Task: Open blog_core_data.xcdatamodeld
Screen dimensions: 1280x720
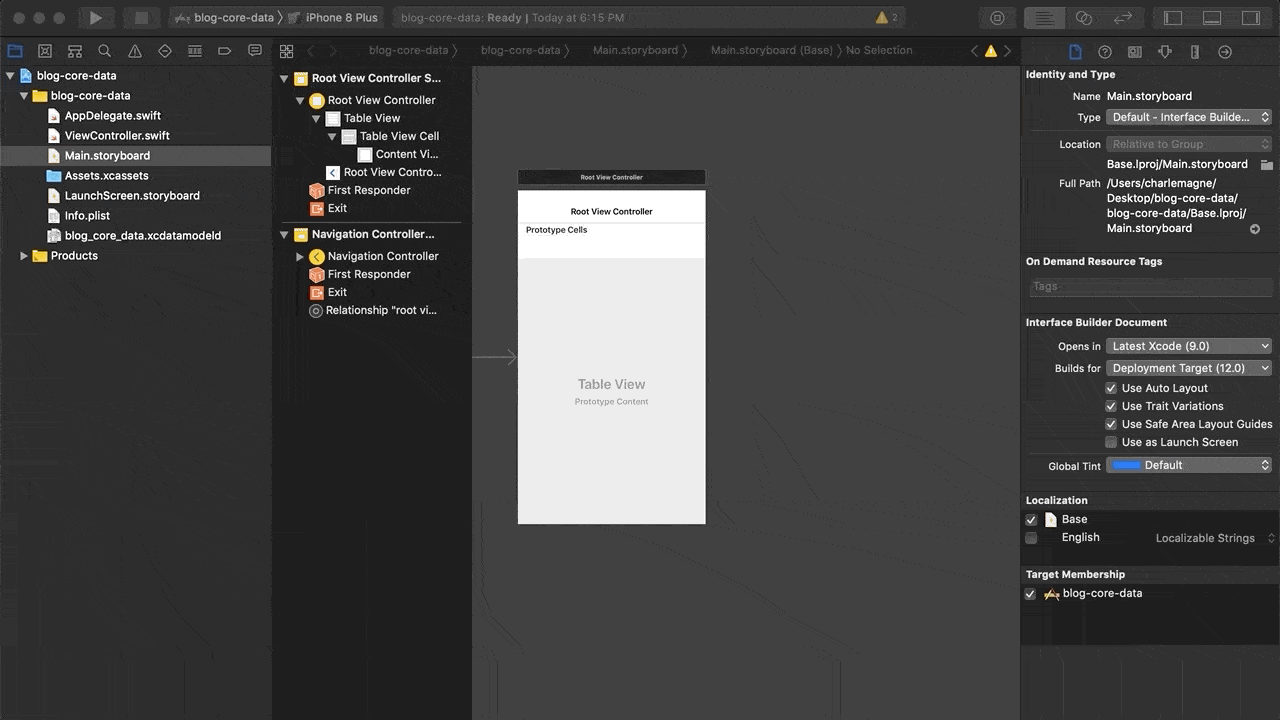Action: click(142, 236)
